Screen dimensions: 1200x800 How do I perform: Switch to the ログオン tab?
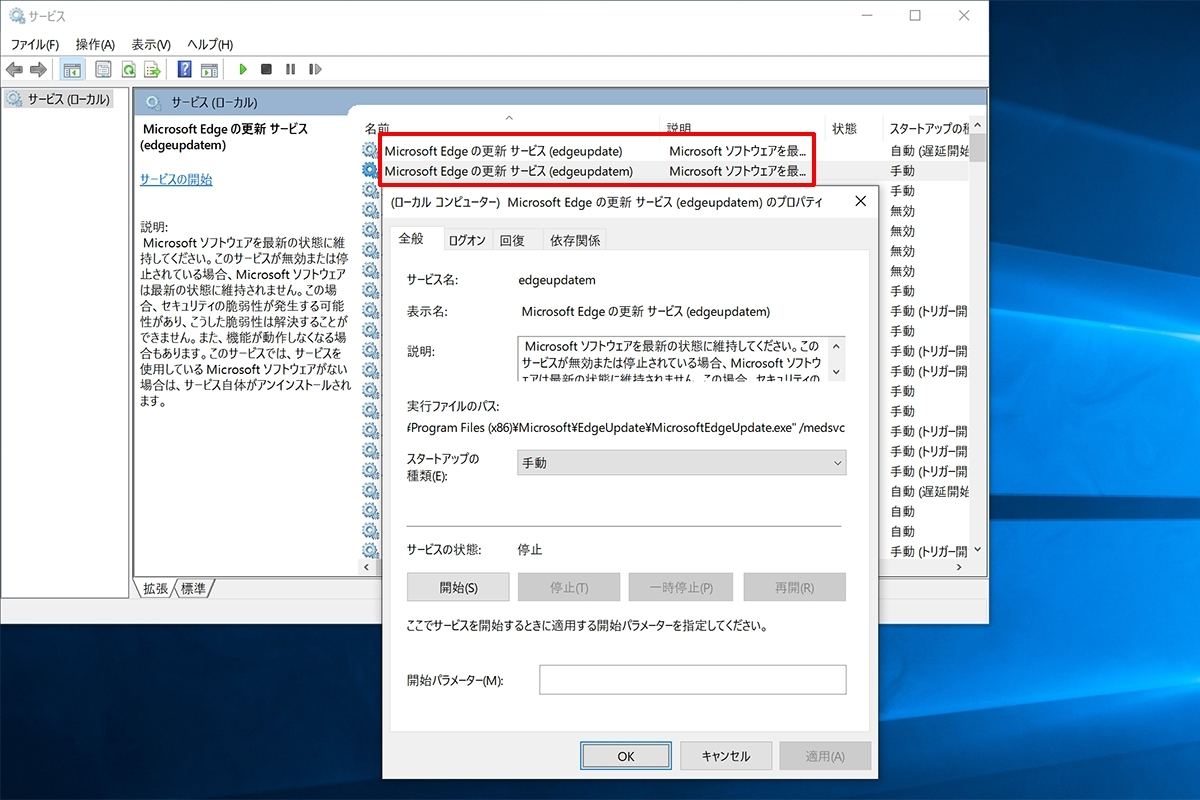coord(467,240)
